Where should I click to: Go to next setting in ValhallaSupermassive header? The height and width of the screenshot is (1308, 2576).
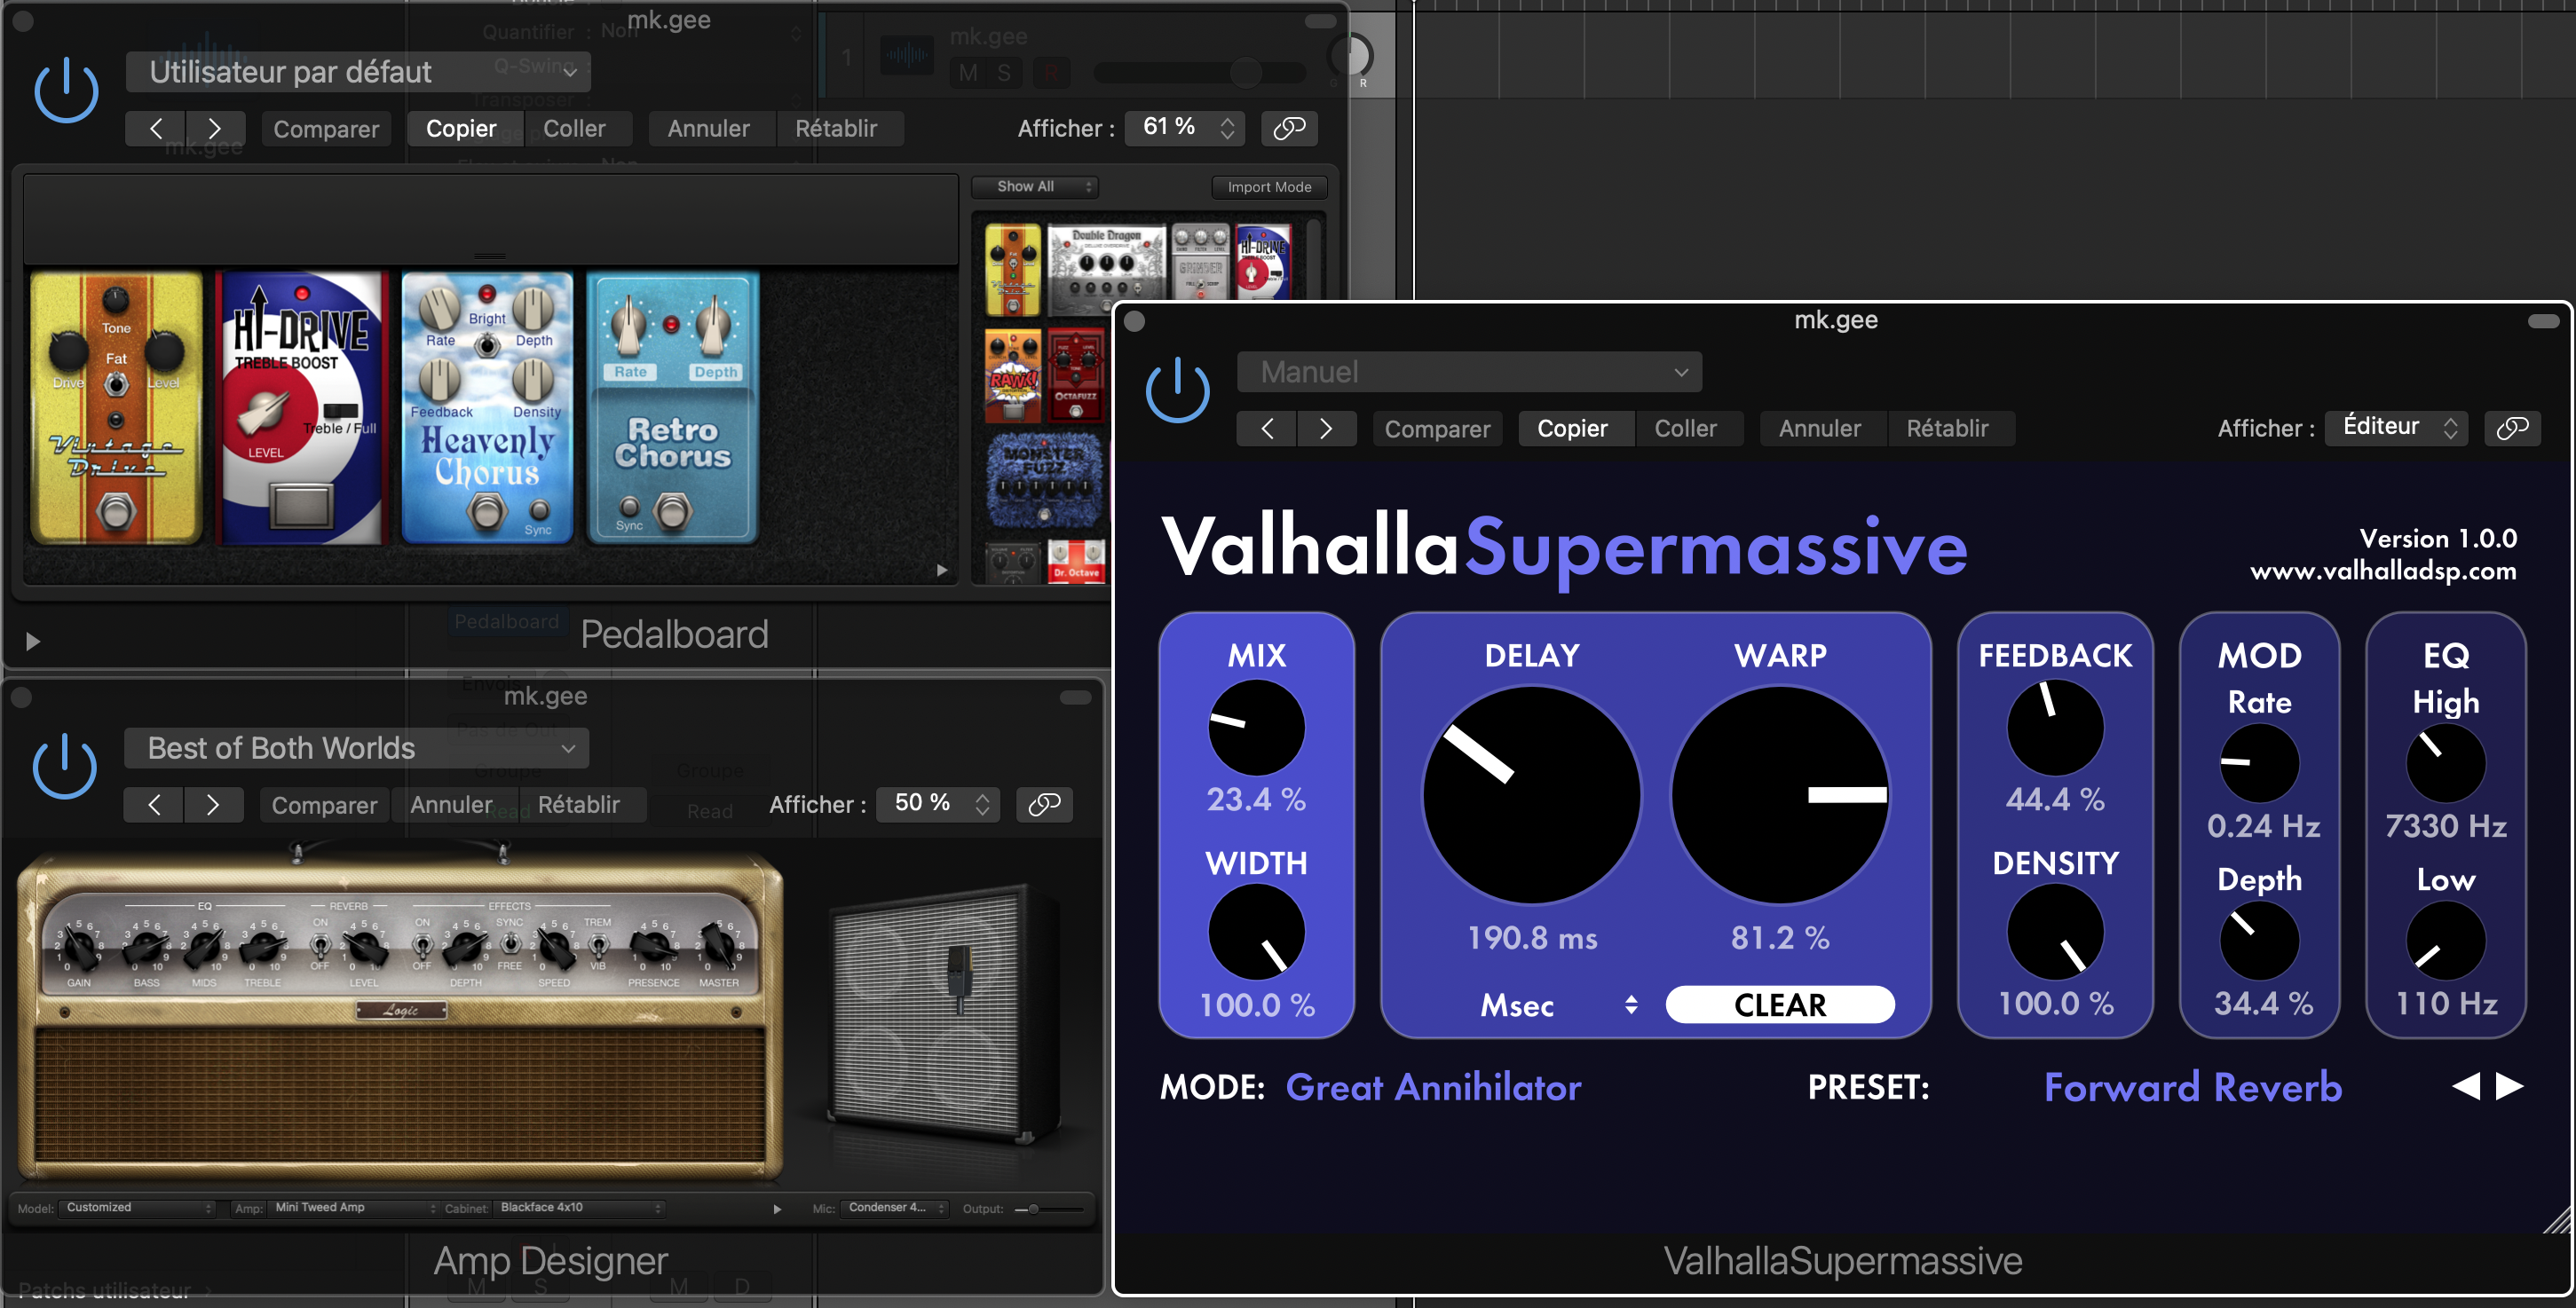pos(1327,429)
